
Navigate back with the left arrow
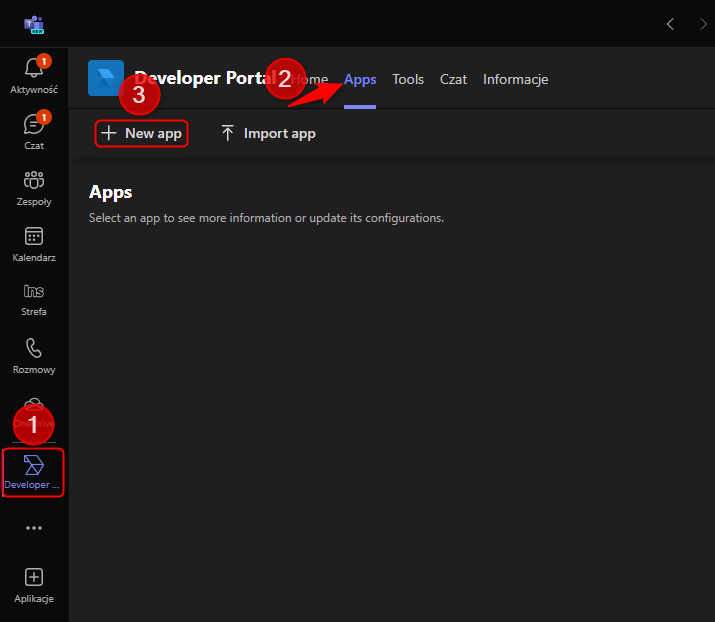(670, 24)
